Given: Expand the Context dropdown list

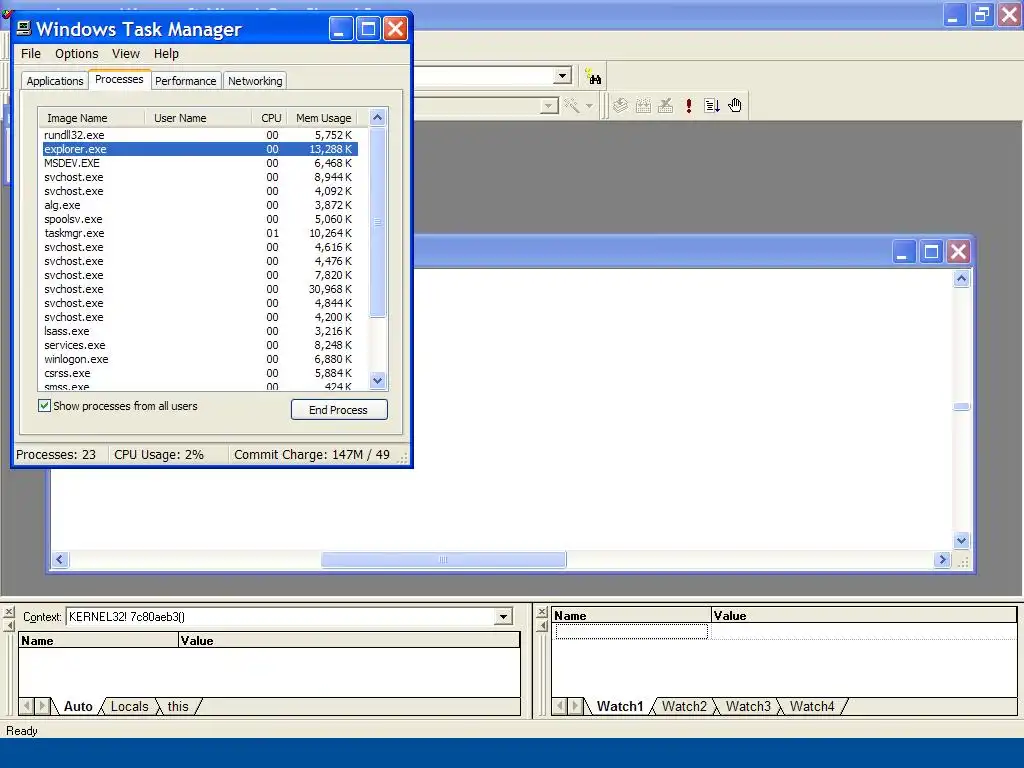Looking at the screenshot, I should click(x=503, y=616).
